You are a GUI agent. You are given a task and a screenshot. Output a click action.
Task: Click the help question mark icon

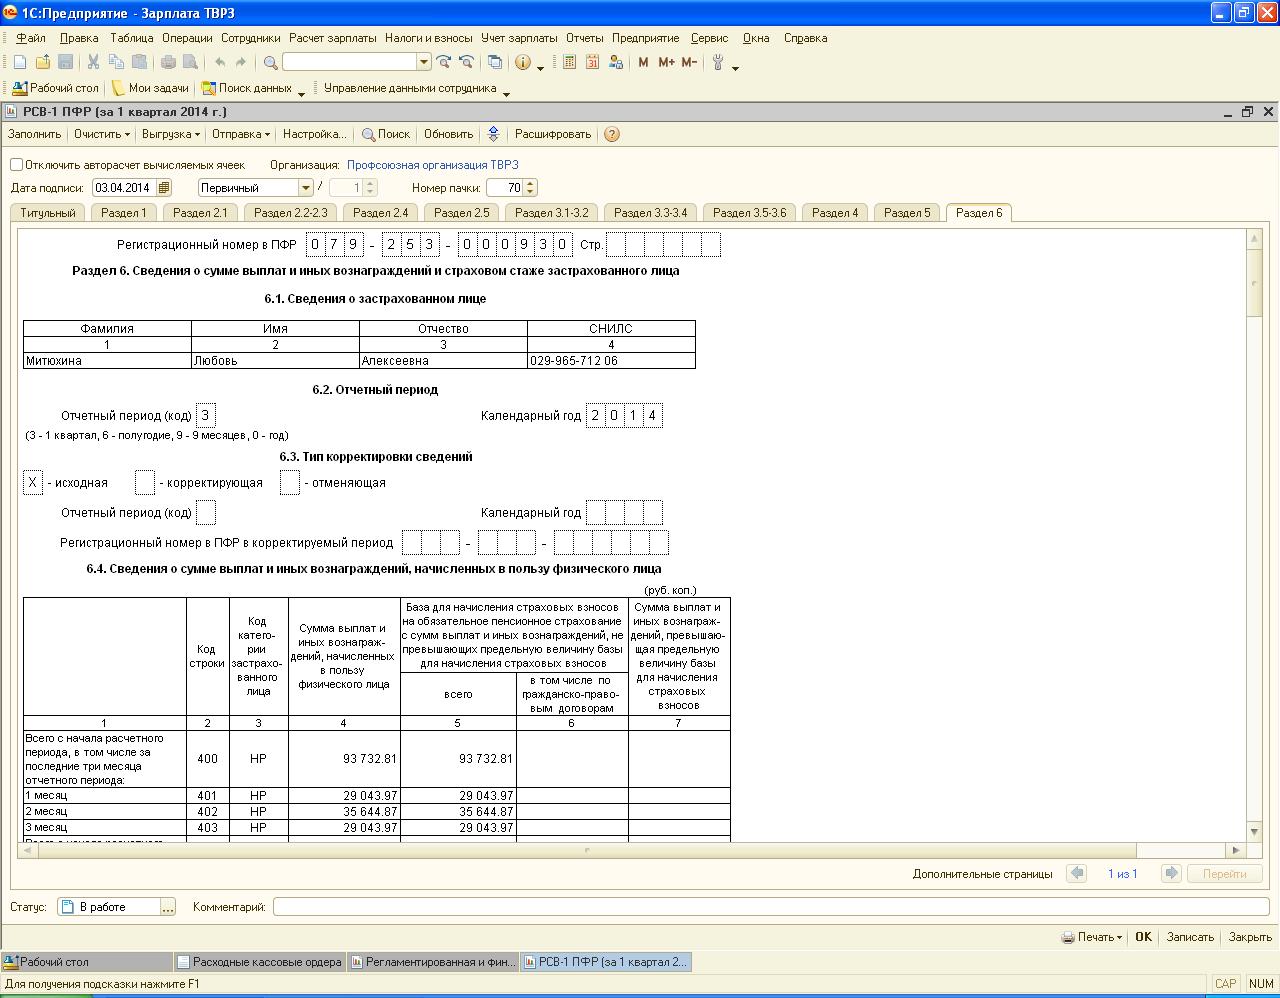[612, 134]
